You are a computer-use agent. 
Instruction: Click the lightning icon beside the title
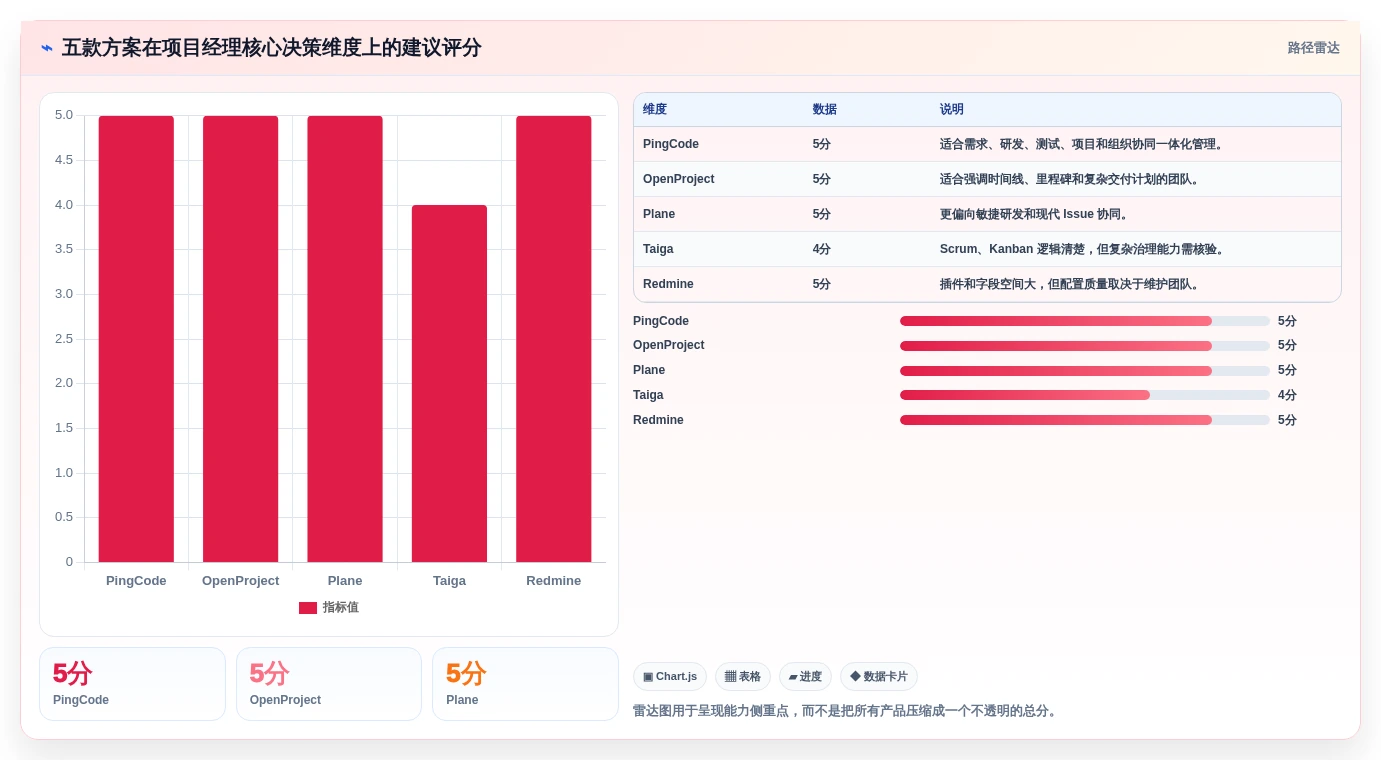[x=47, y=48]
